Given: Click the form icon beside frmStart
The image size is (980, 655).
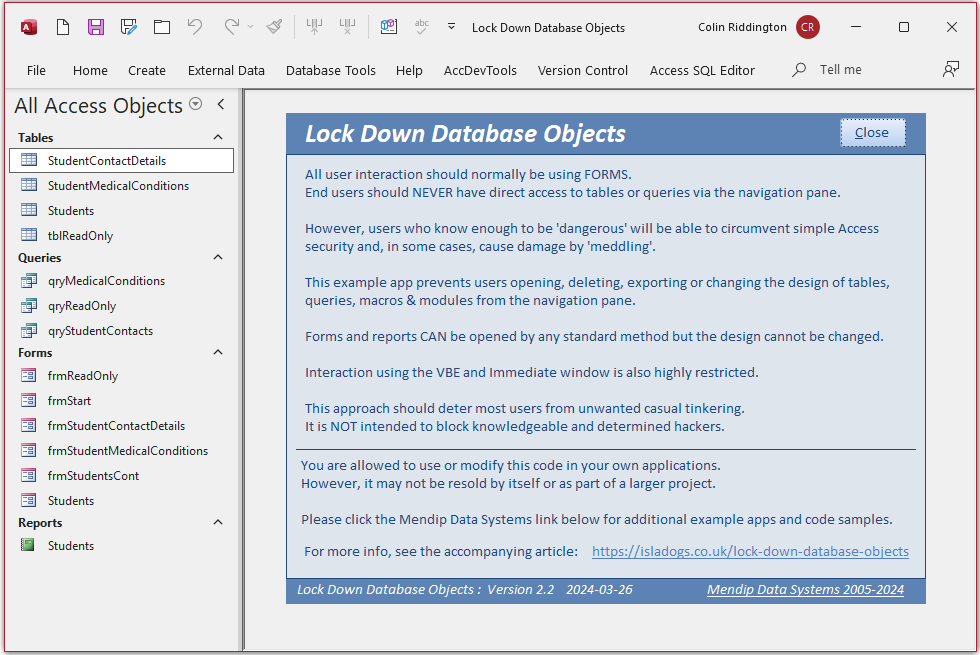Looking at the screenshot, I should 29,400.
